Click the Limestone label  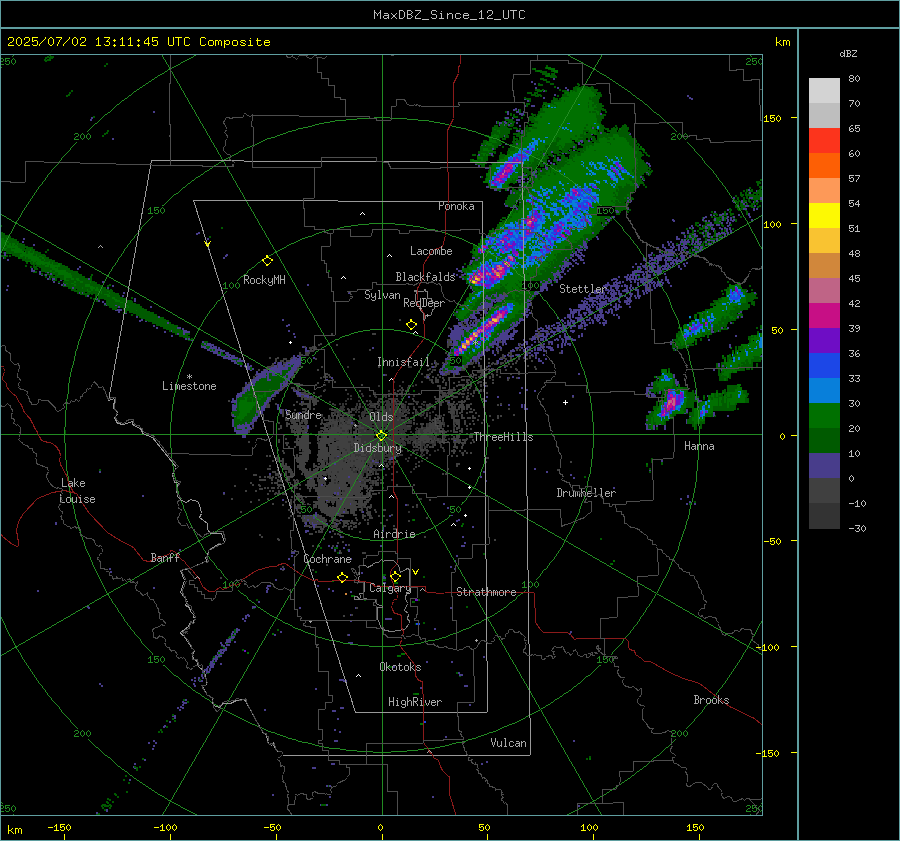pos(189,386)
